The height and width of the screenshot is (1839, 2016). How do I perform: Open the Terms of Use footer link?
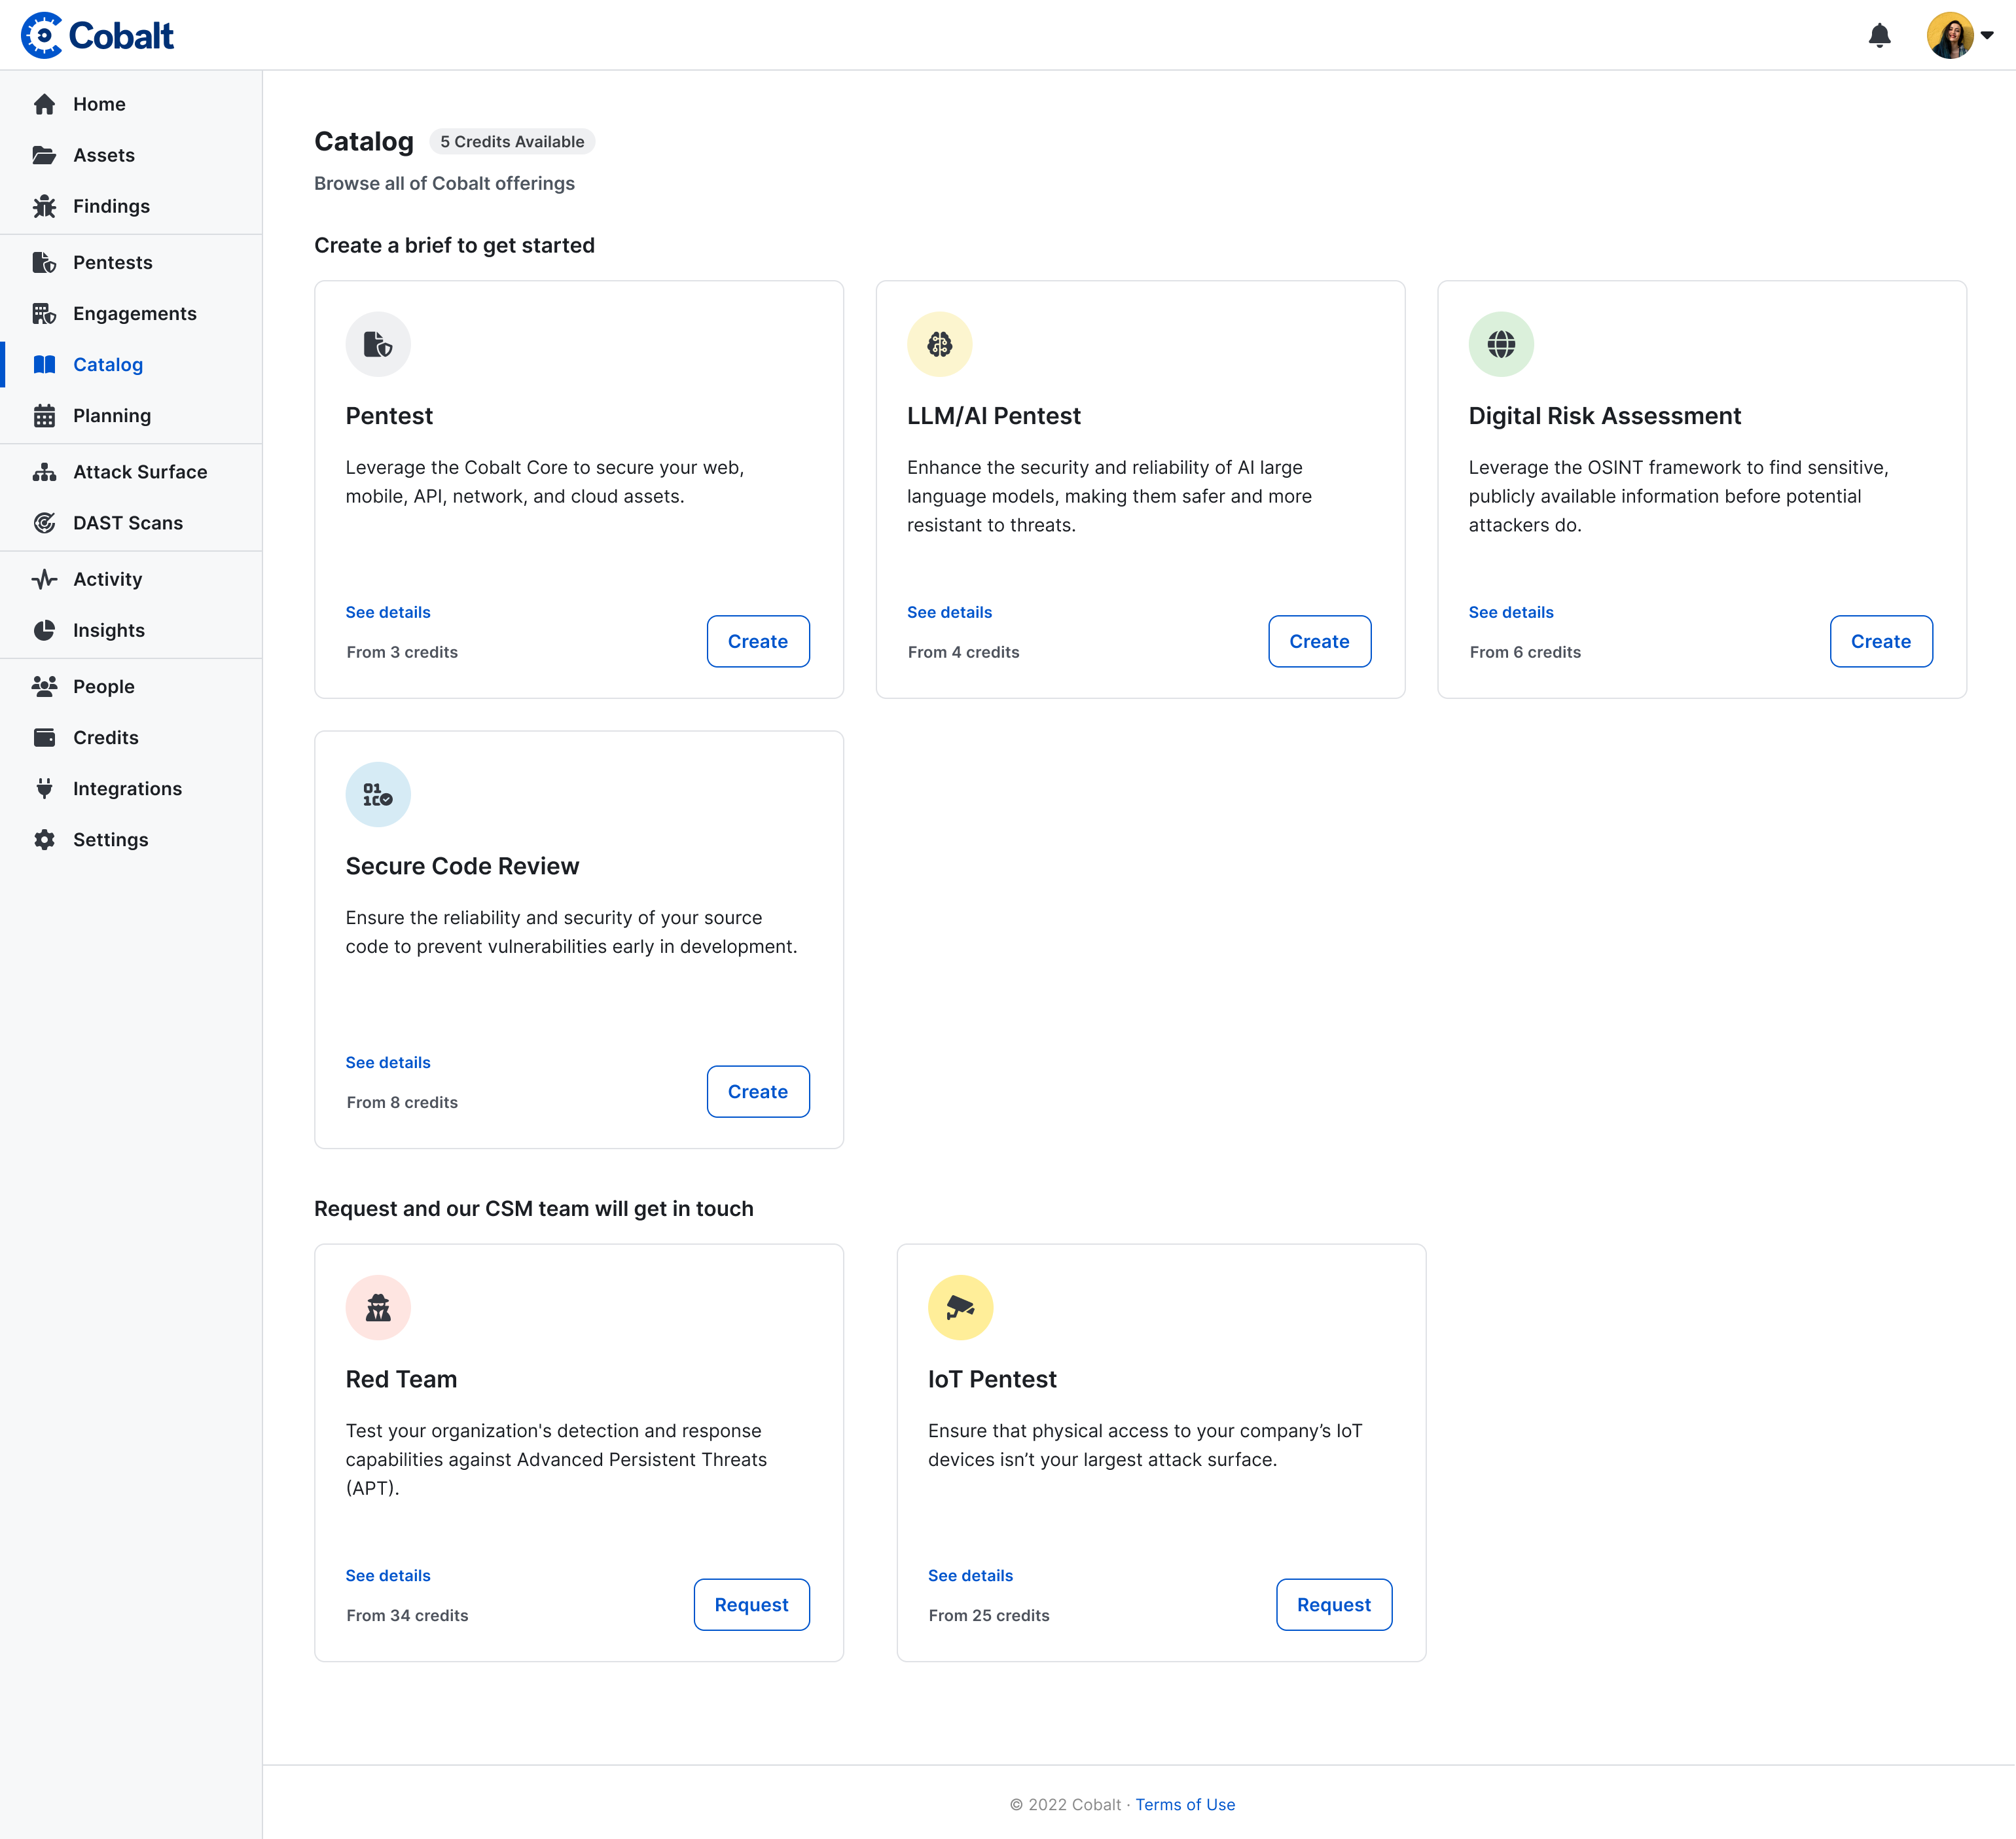(1184, 1805)
